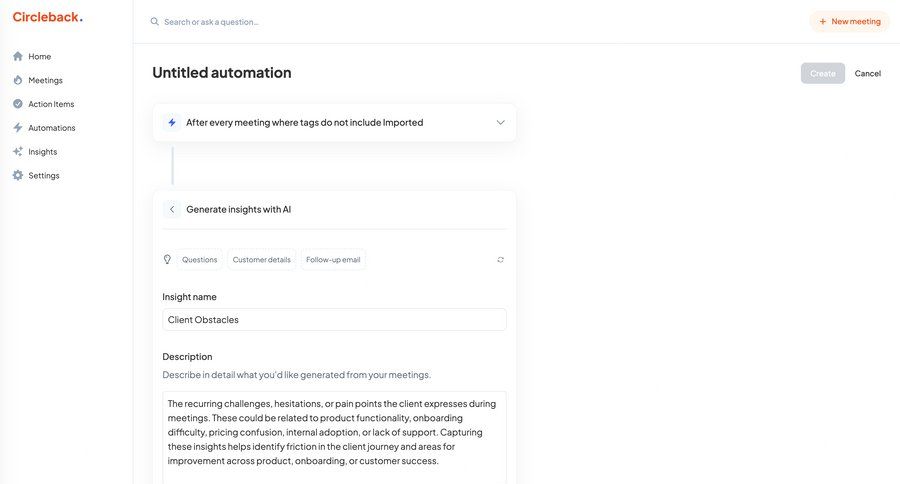
Task: Click the Meetings hand icon
Action: tap(18, 80)
